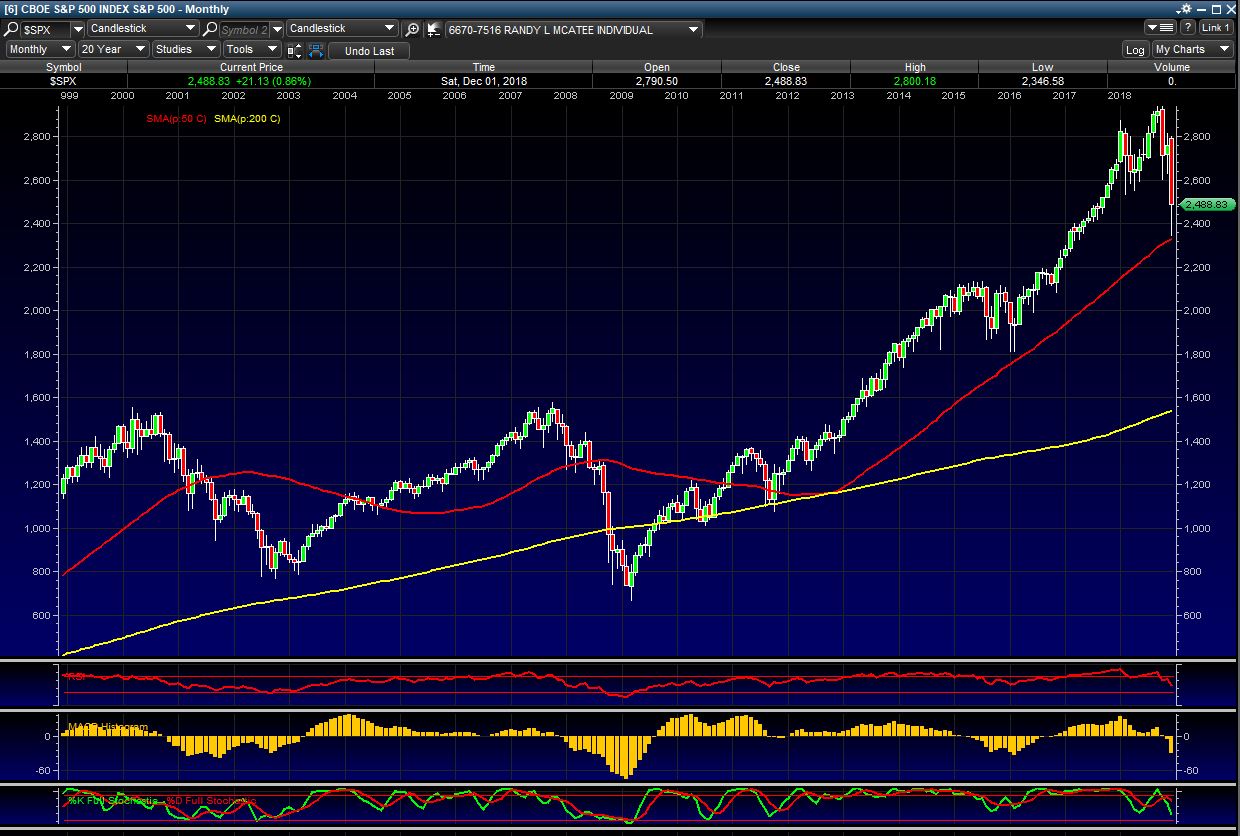Open the first Candlestick chart style dropdown

pyautogui.click(x=143, y=29)
